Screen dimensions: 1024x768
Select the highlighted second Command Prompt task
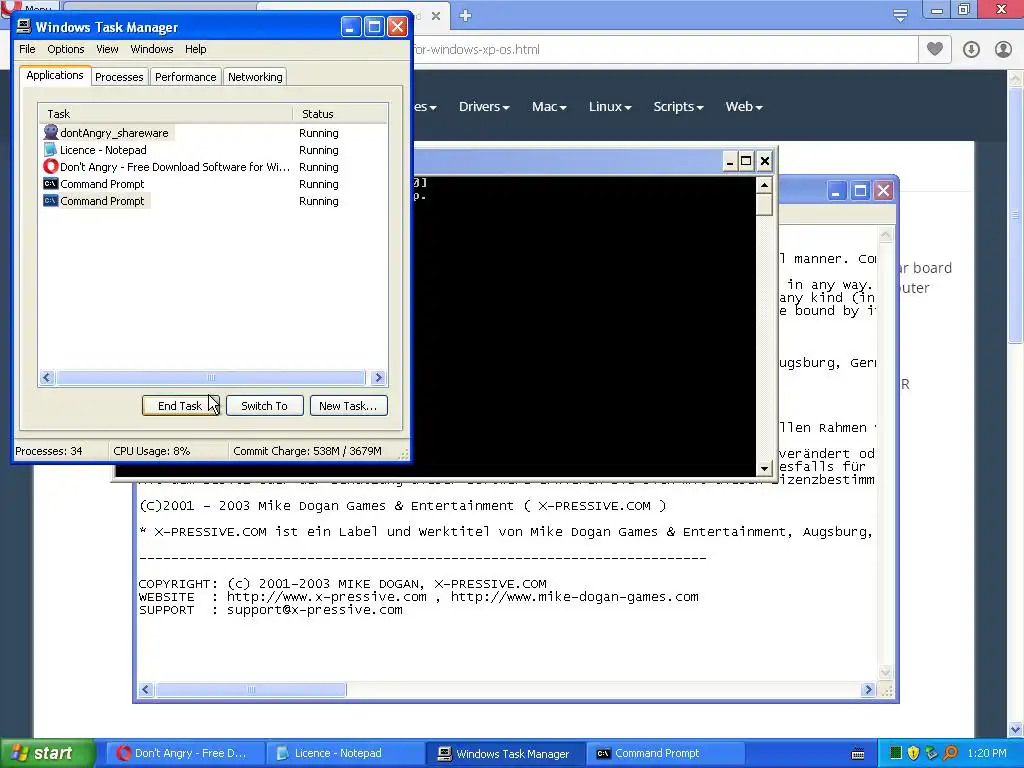(x=212, y=201)
